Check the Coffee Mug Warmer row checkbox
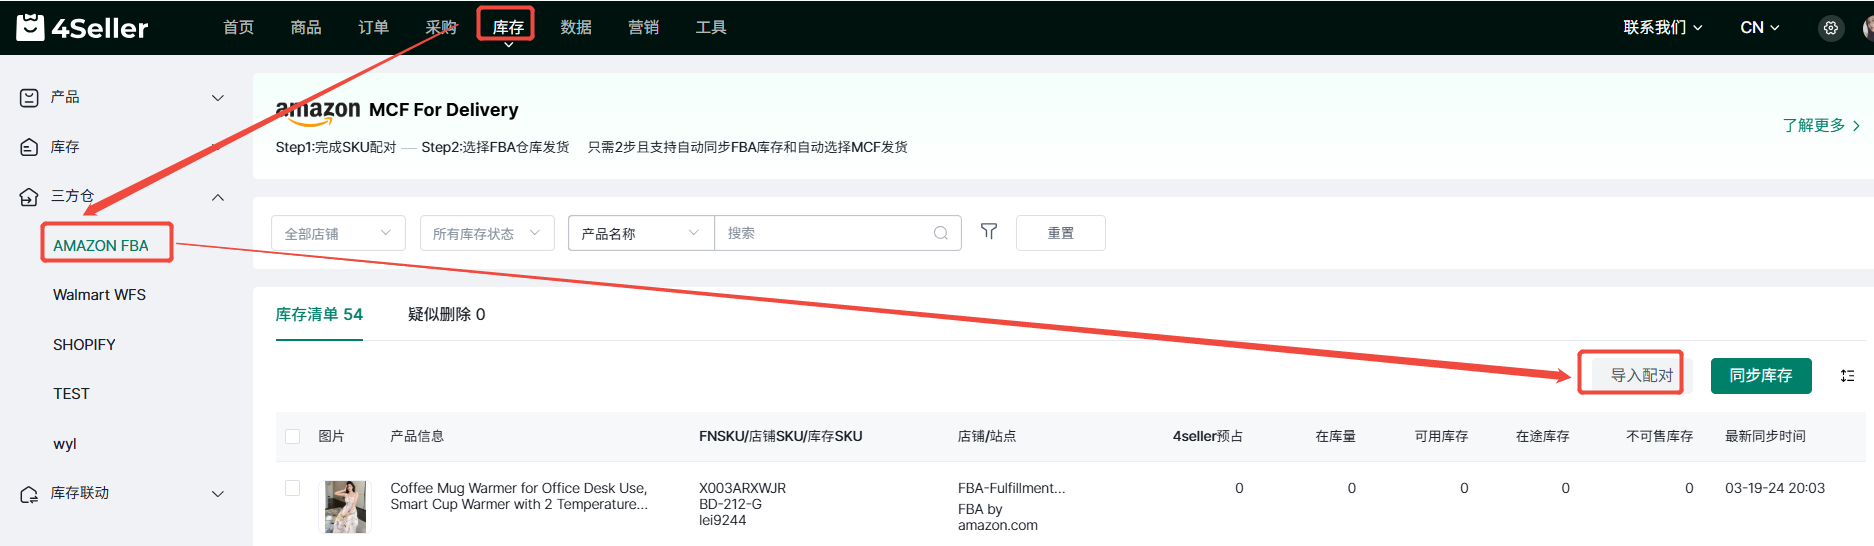This screenshot has width=1874, height=546. (292, 488)
